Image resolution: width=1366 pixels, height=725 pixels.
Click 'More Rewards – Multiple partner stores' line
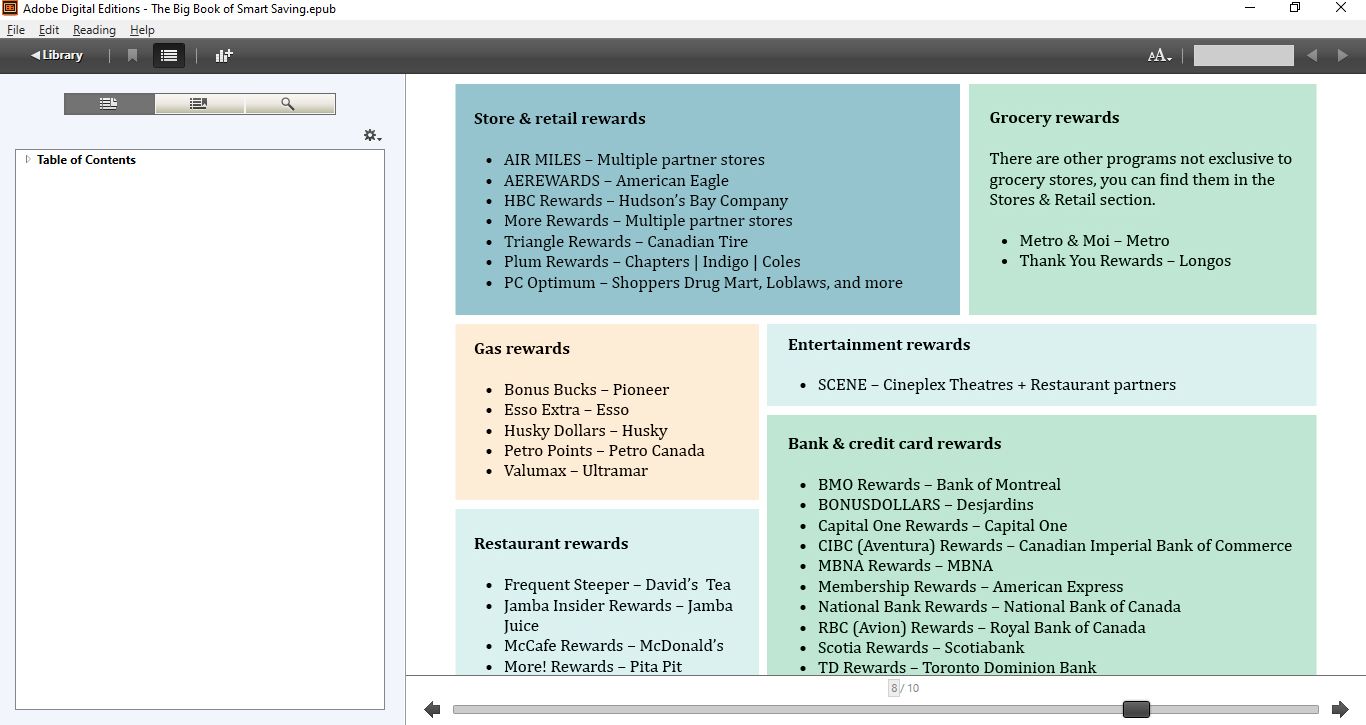click(648, 221)
